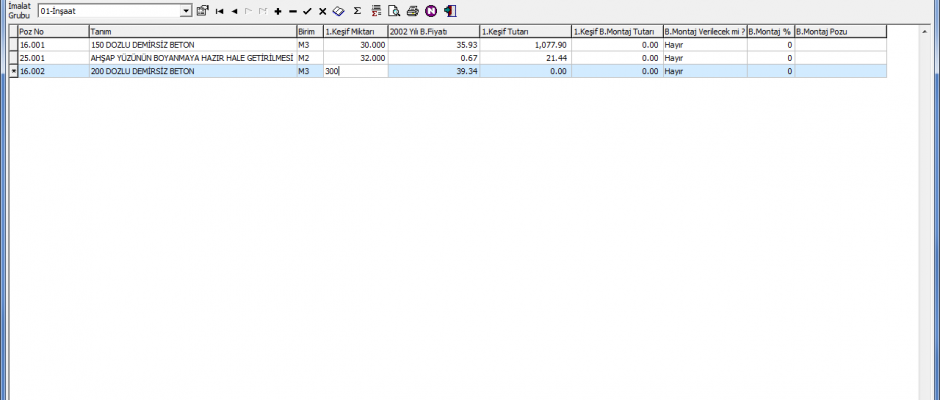Click the sigma sum icon
Image resolution: width=940 pixels, height=400 pixels.
click(357, 11)
